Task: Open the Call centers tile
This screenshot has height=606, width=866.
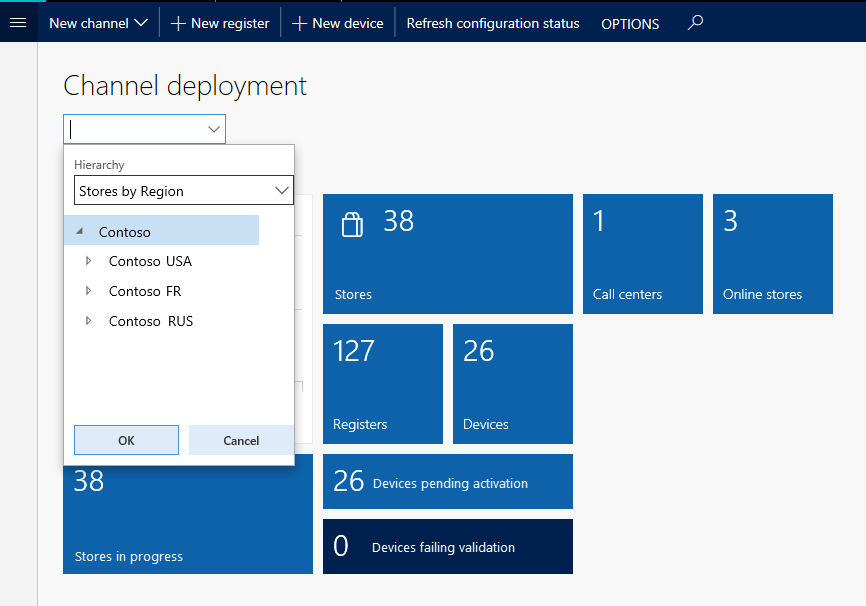Action: coord(643,254)
